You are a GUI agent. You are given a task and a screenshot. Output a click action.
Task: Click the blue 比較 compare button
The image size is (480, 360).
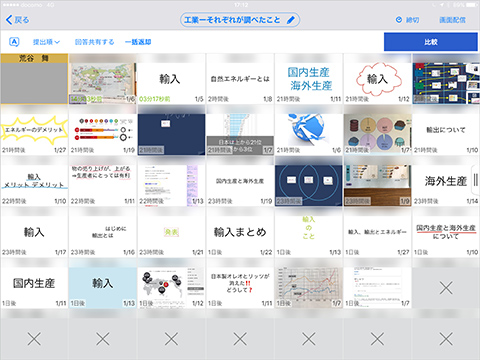[431, 42]
